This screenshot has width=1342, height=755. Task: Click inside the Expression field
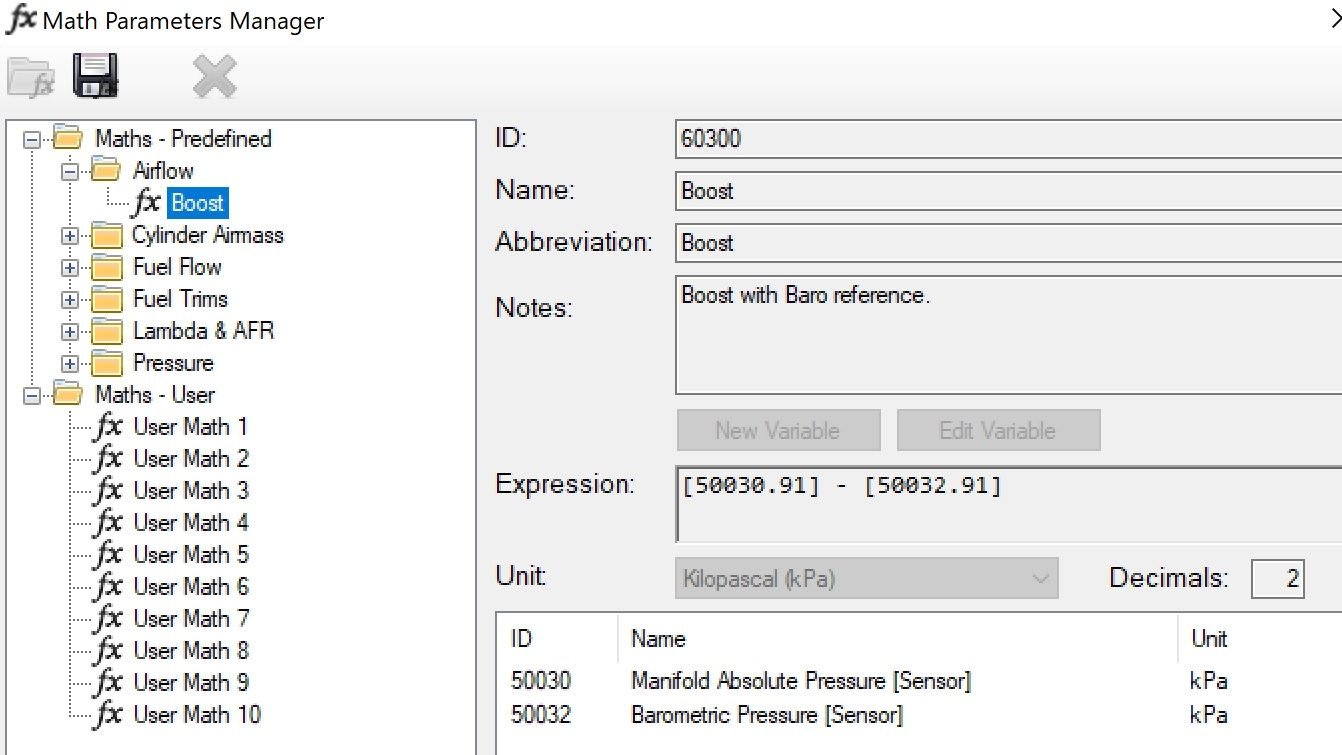pyautogui.click(x=1000, y=505)
